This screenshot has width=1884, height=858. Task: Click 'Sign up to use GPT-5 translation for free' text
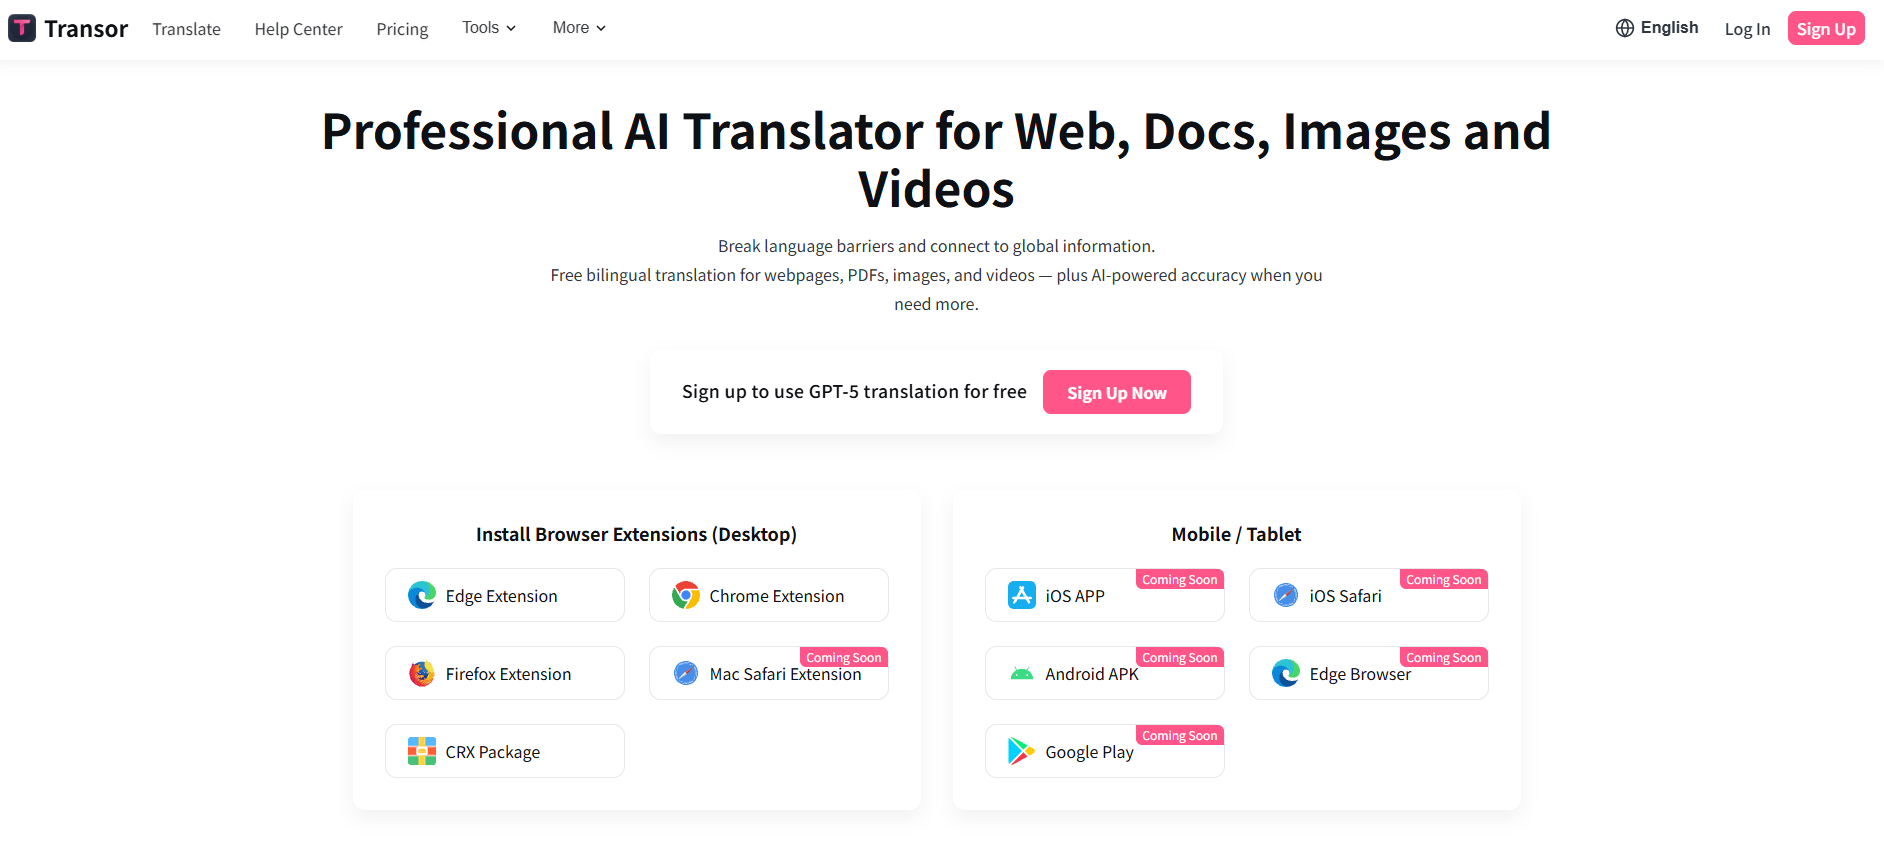[x=854, y=392]
